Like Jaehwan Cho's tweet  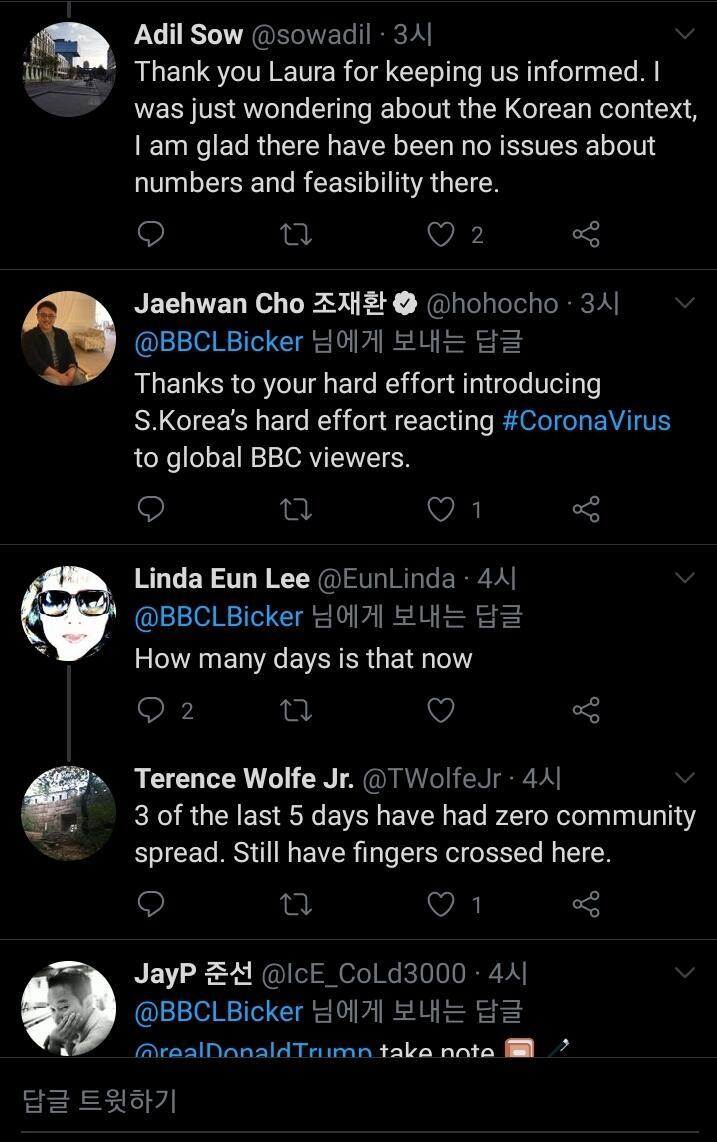(441, 509)
